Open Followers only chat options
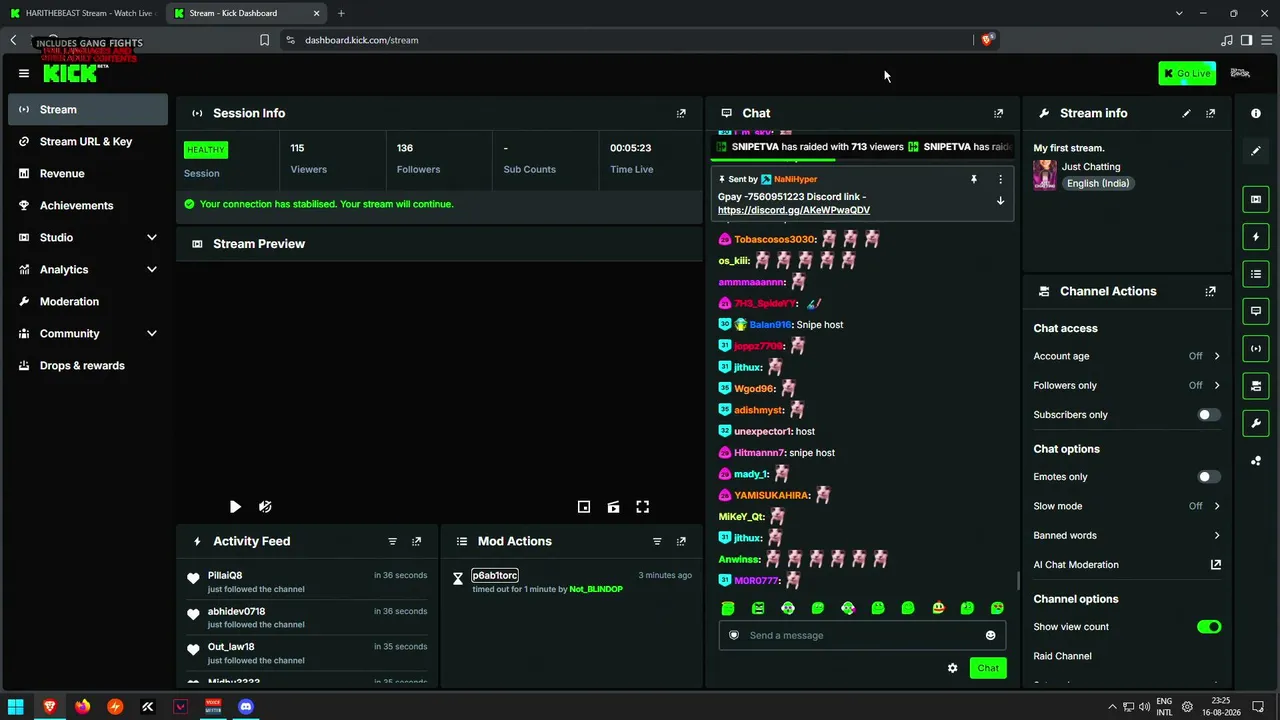 1127,385
